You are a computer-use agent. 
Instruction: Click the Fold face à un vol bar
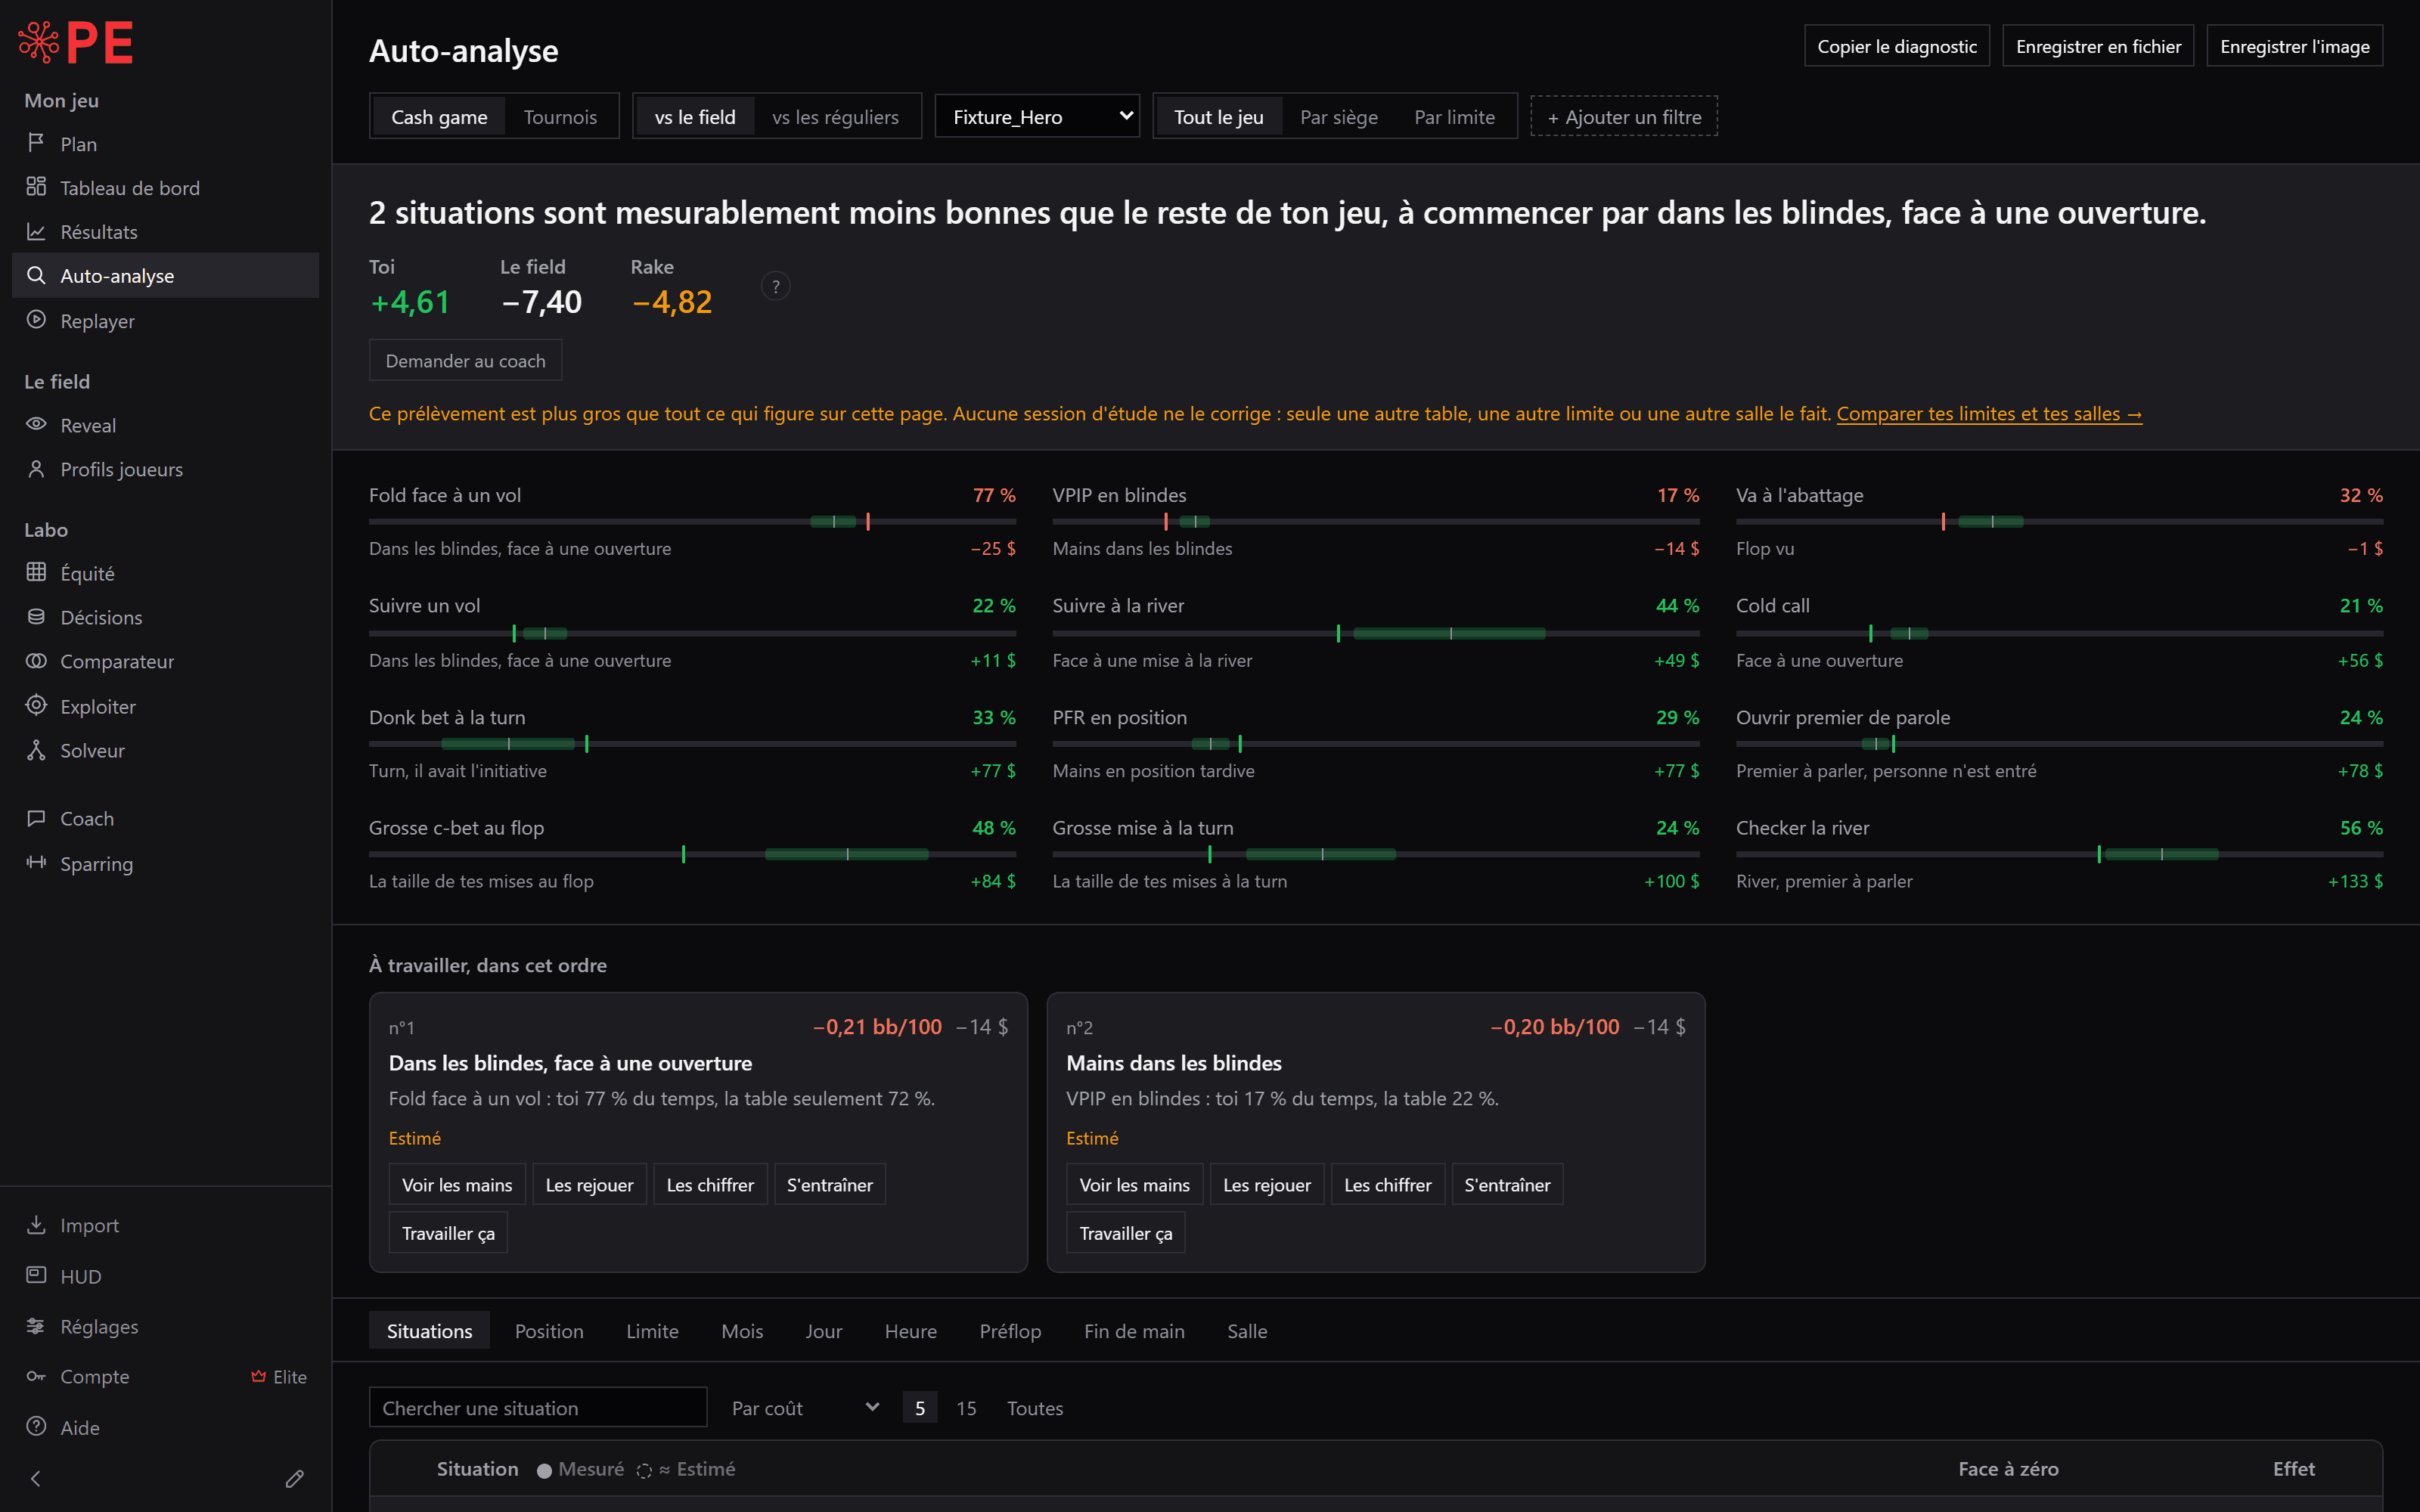click(x=692, y=521)
